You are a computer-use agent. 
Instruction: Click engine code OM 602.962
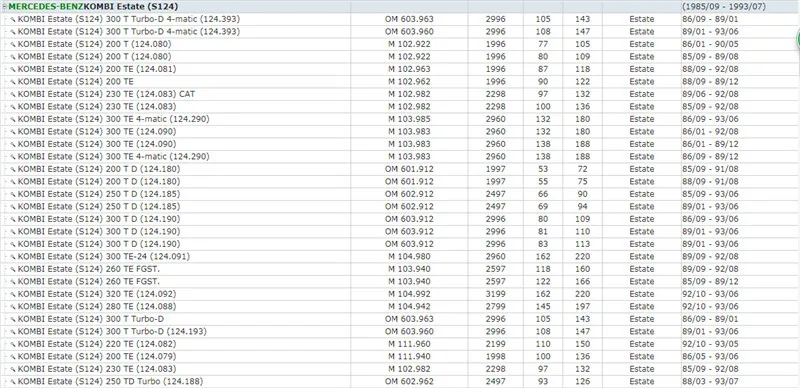tap(409, 381)
